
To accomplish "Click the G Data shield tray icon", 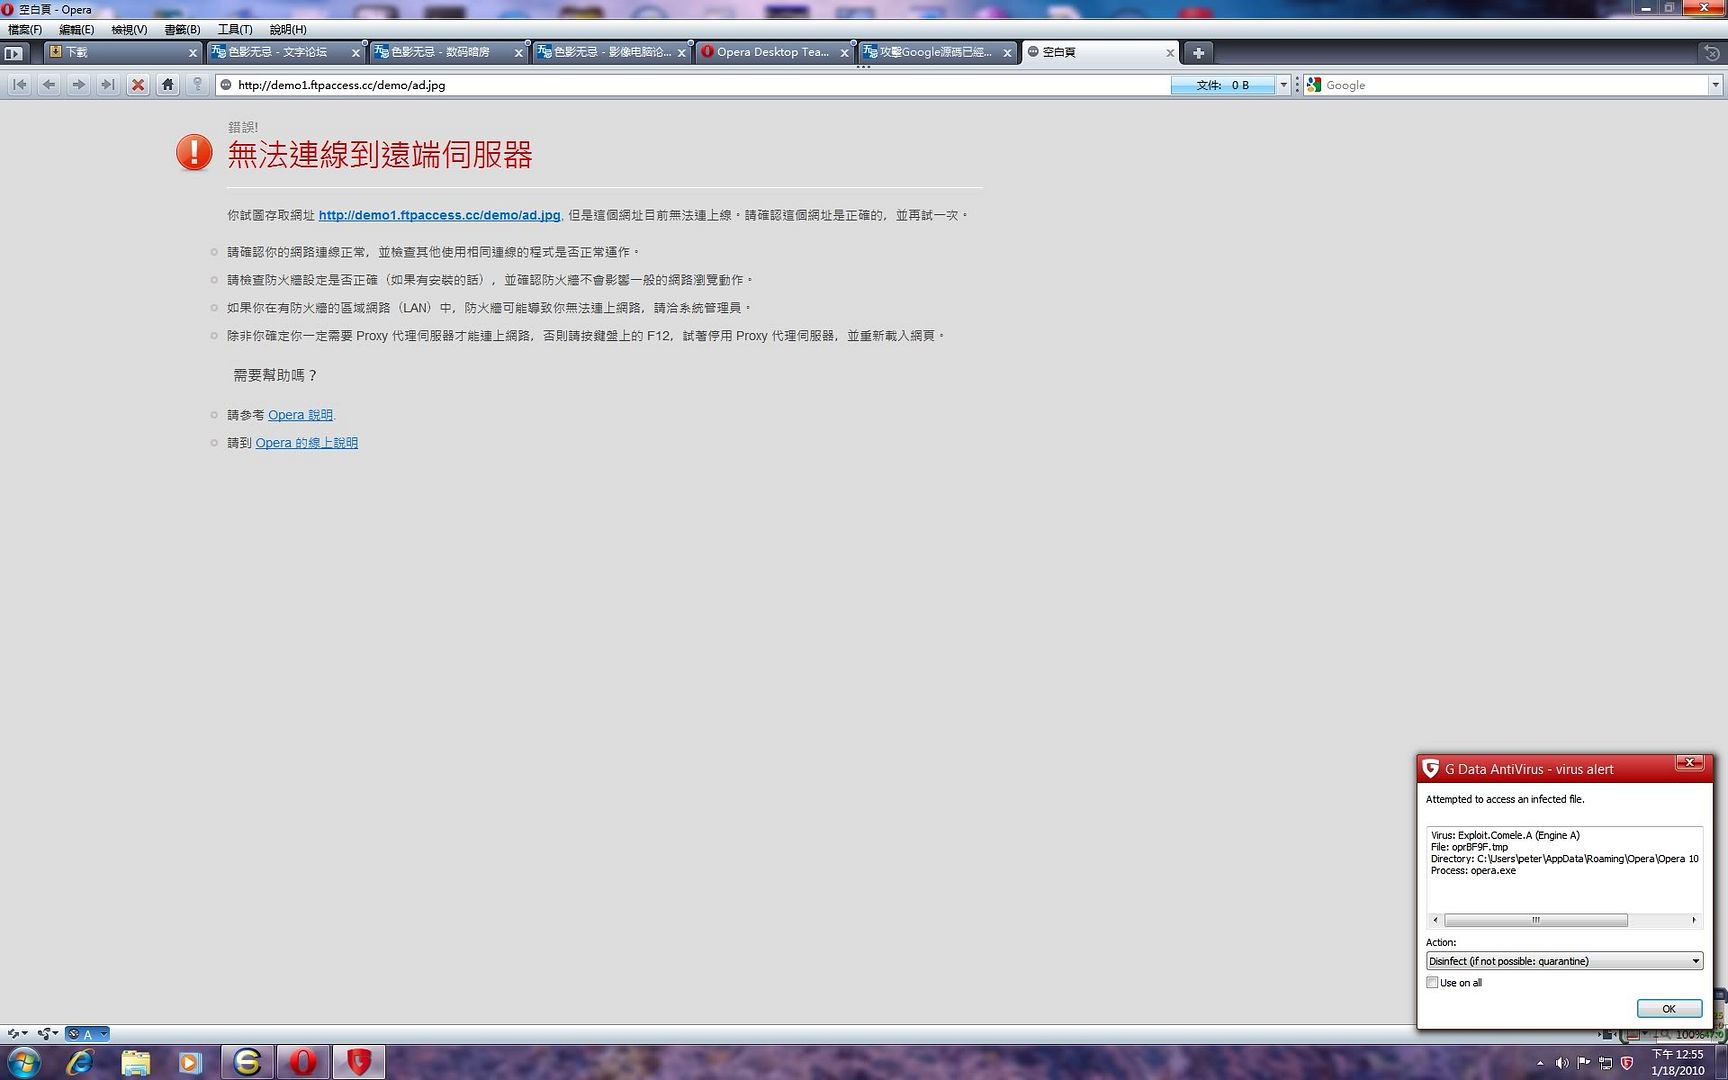I will tap(1627, 1063).
